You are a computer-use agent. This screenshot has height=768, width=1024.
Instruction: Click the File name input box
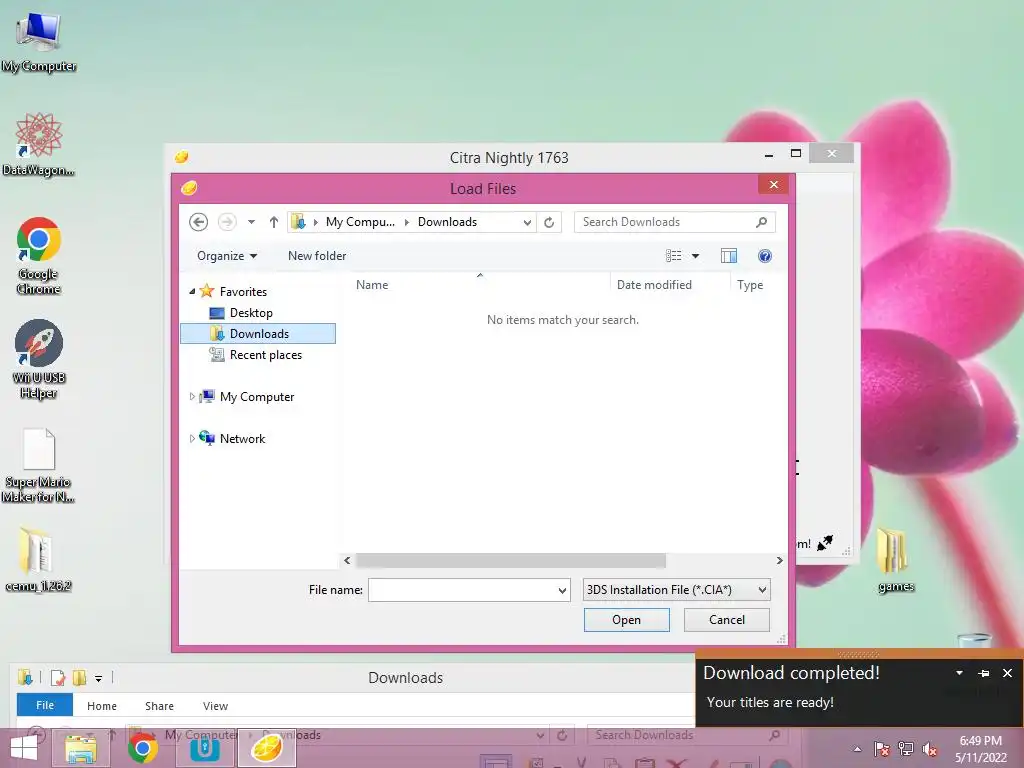(462, 590)
